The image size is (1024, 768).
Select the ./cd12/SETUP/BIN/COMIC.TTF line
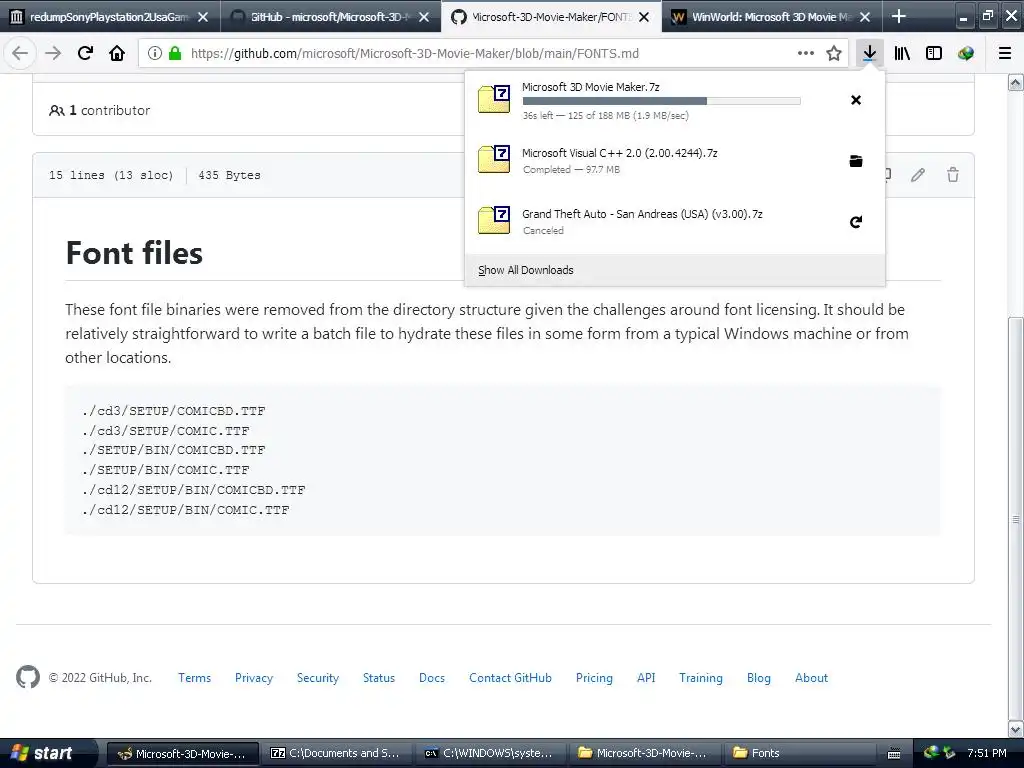[185, 509]
